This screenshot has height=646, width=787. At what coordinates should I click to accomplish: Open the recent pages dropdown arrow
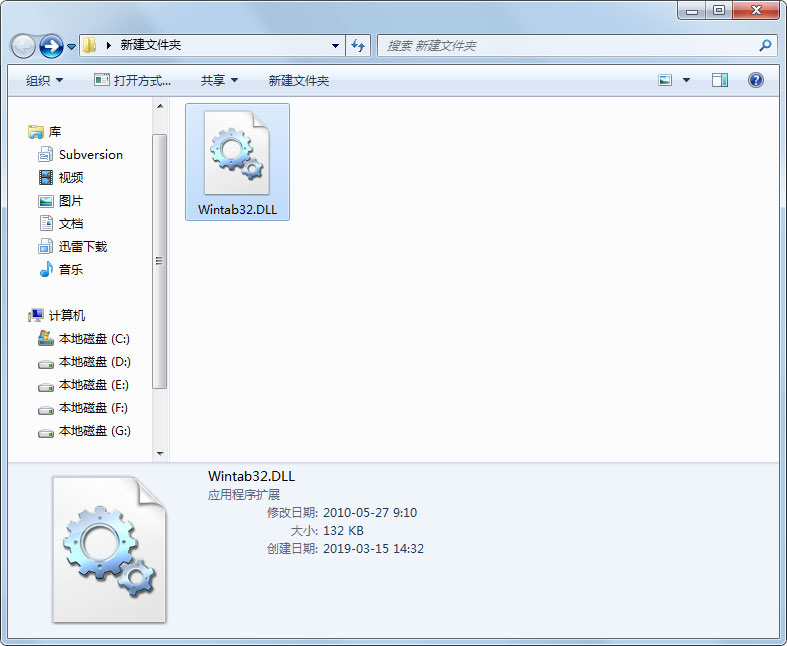pyautogui.click(x=71, y=47)
